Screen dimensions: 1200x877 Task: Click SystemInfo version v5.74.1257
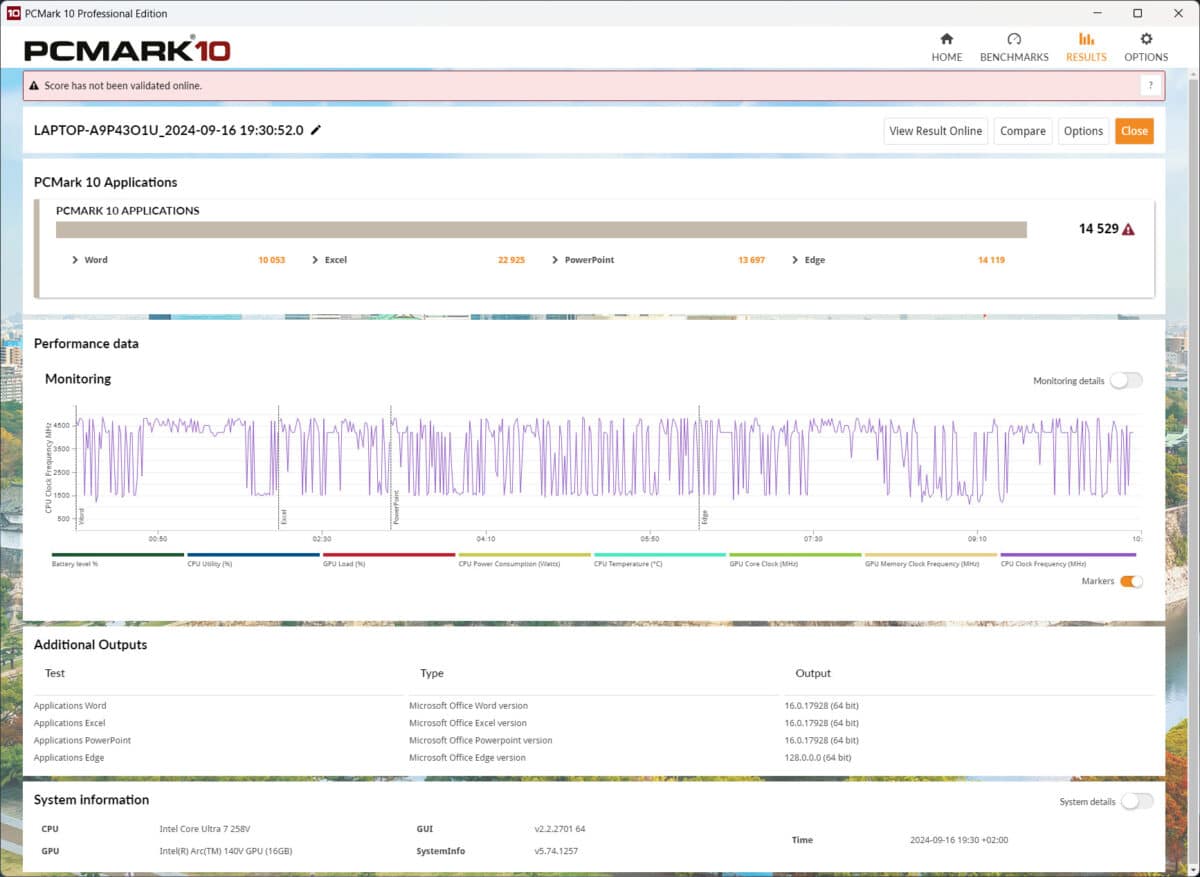click(556, 851)
